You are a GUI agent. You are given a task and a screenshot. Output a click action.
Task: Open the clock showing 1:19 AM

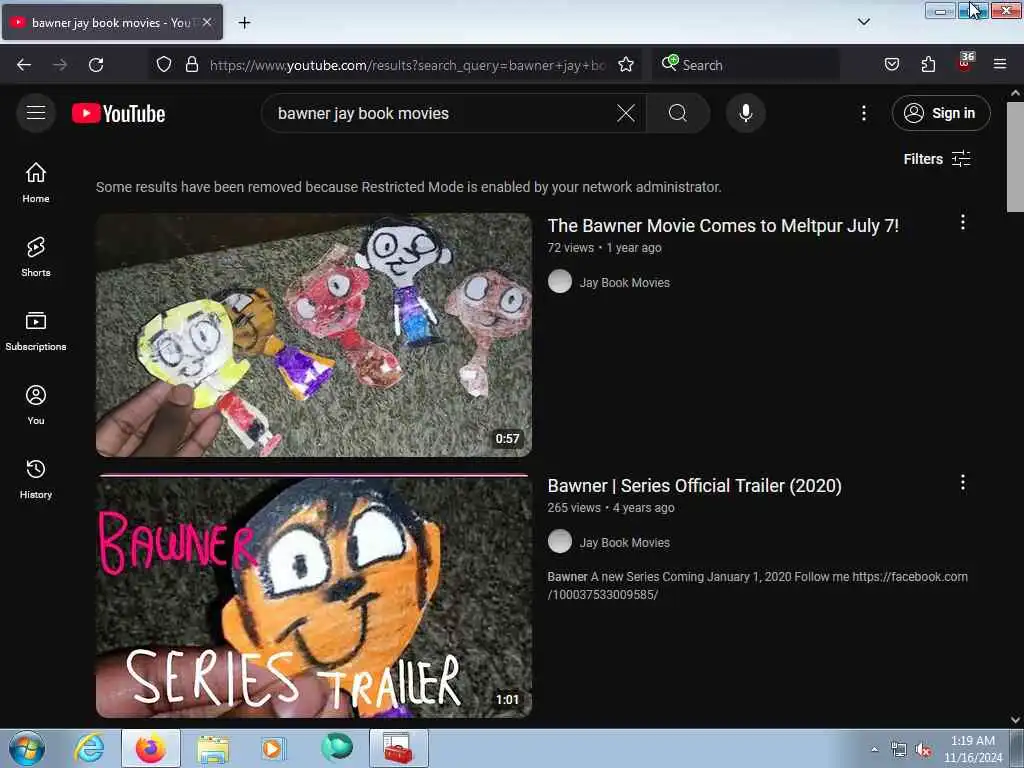click(972, 749)
